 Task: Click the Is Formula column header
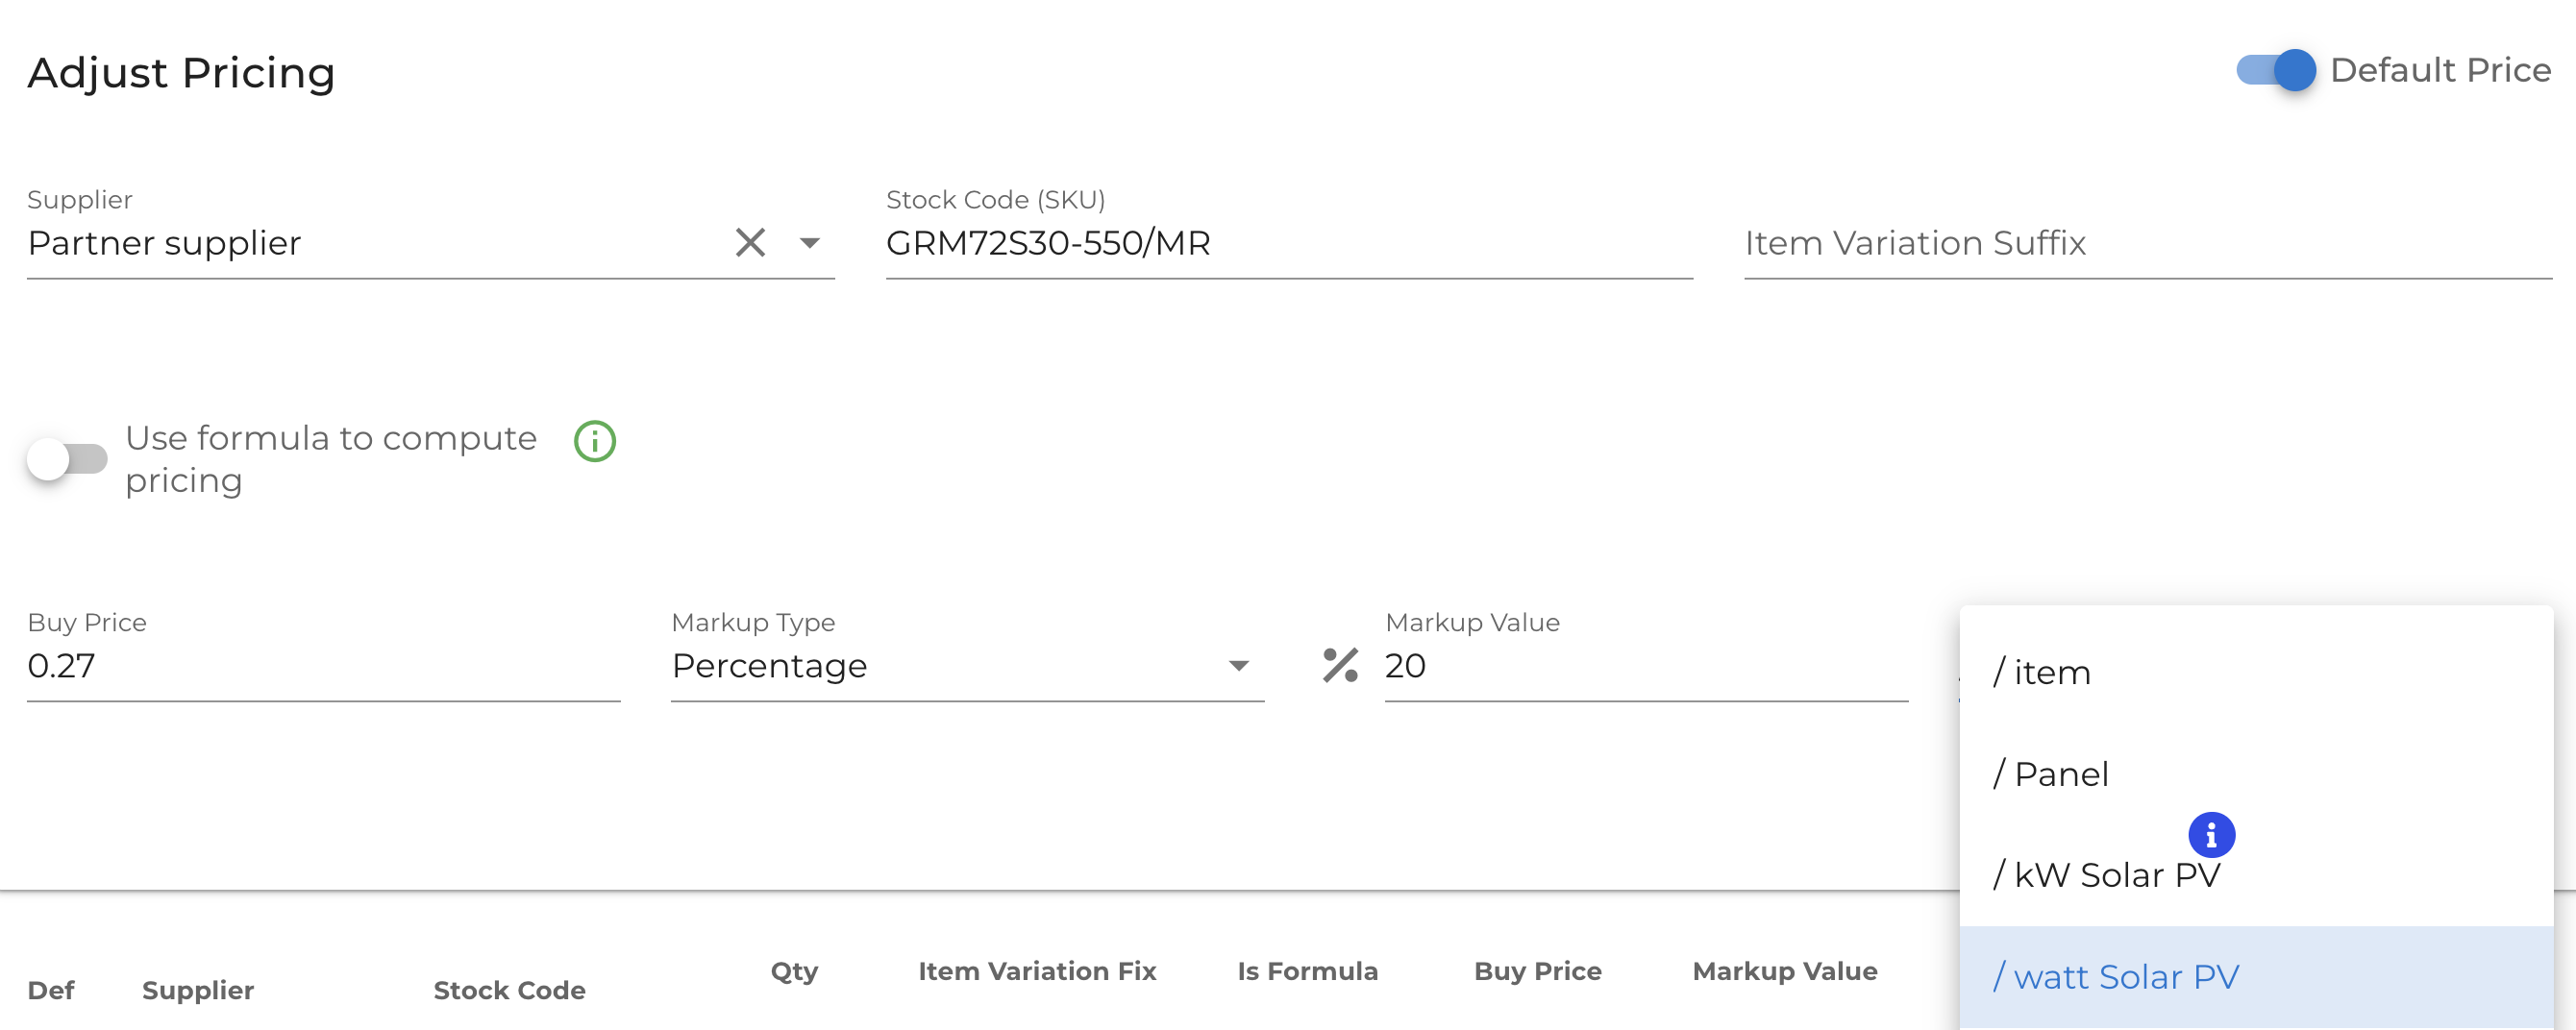click(1307, 971)
